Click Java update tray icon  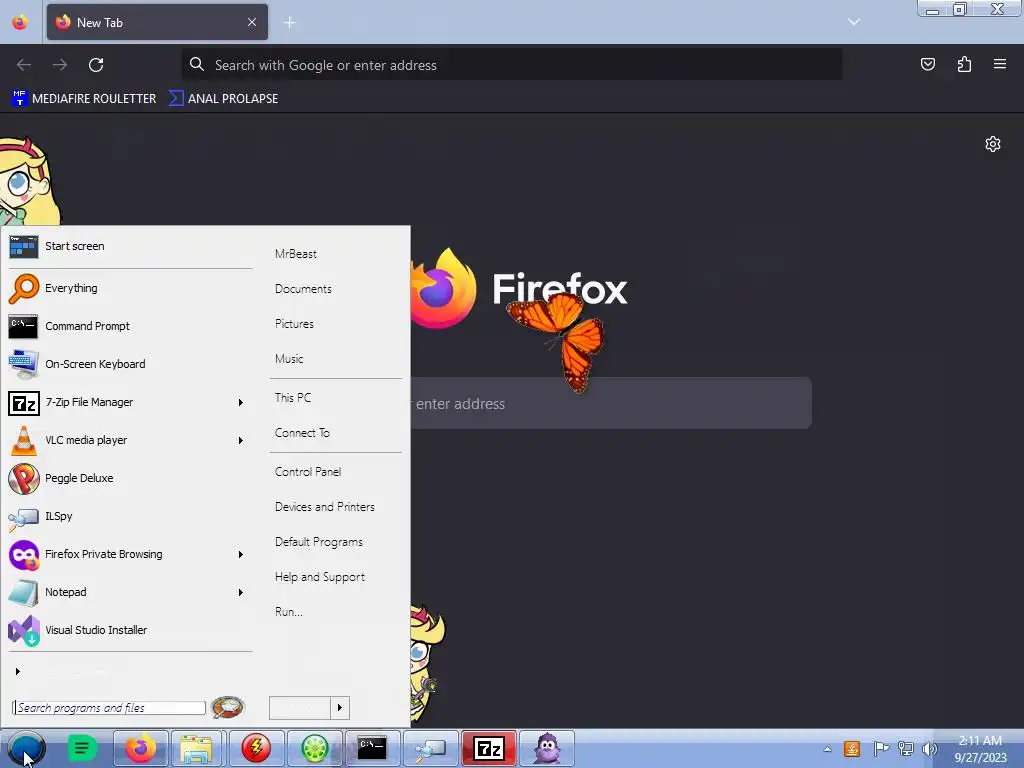[852, 749]
